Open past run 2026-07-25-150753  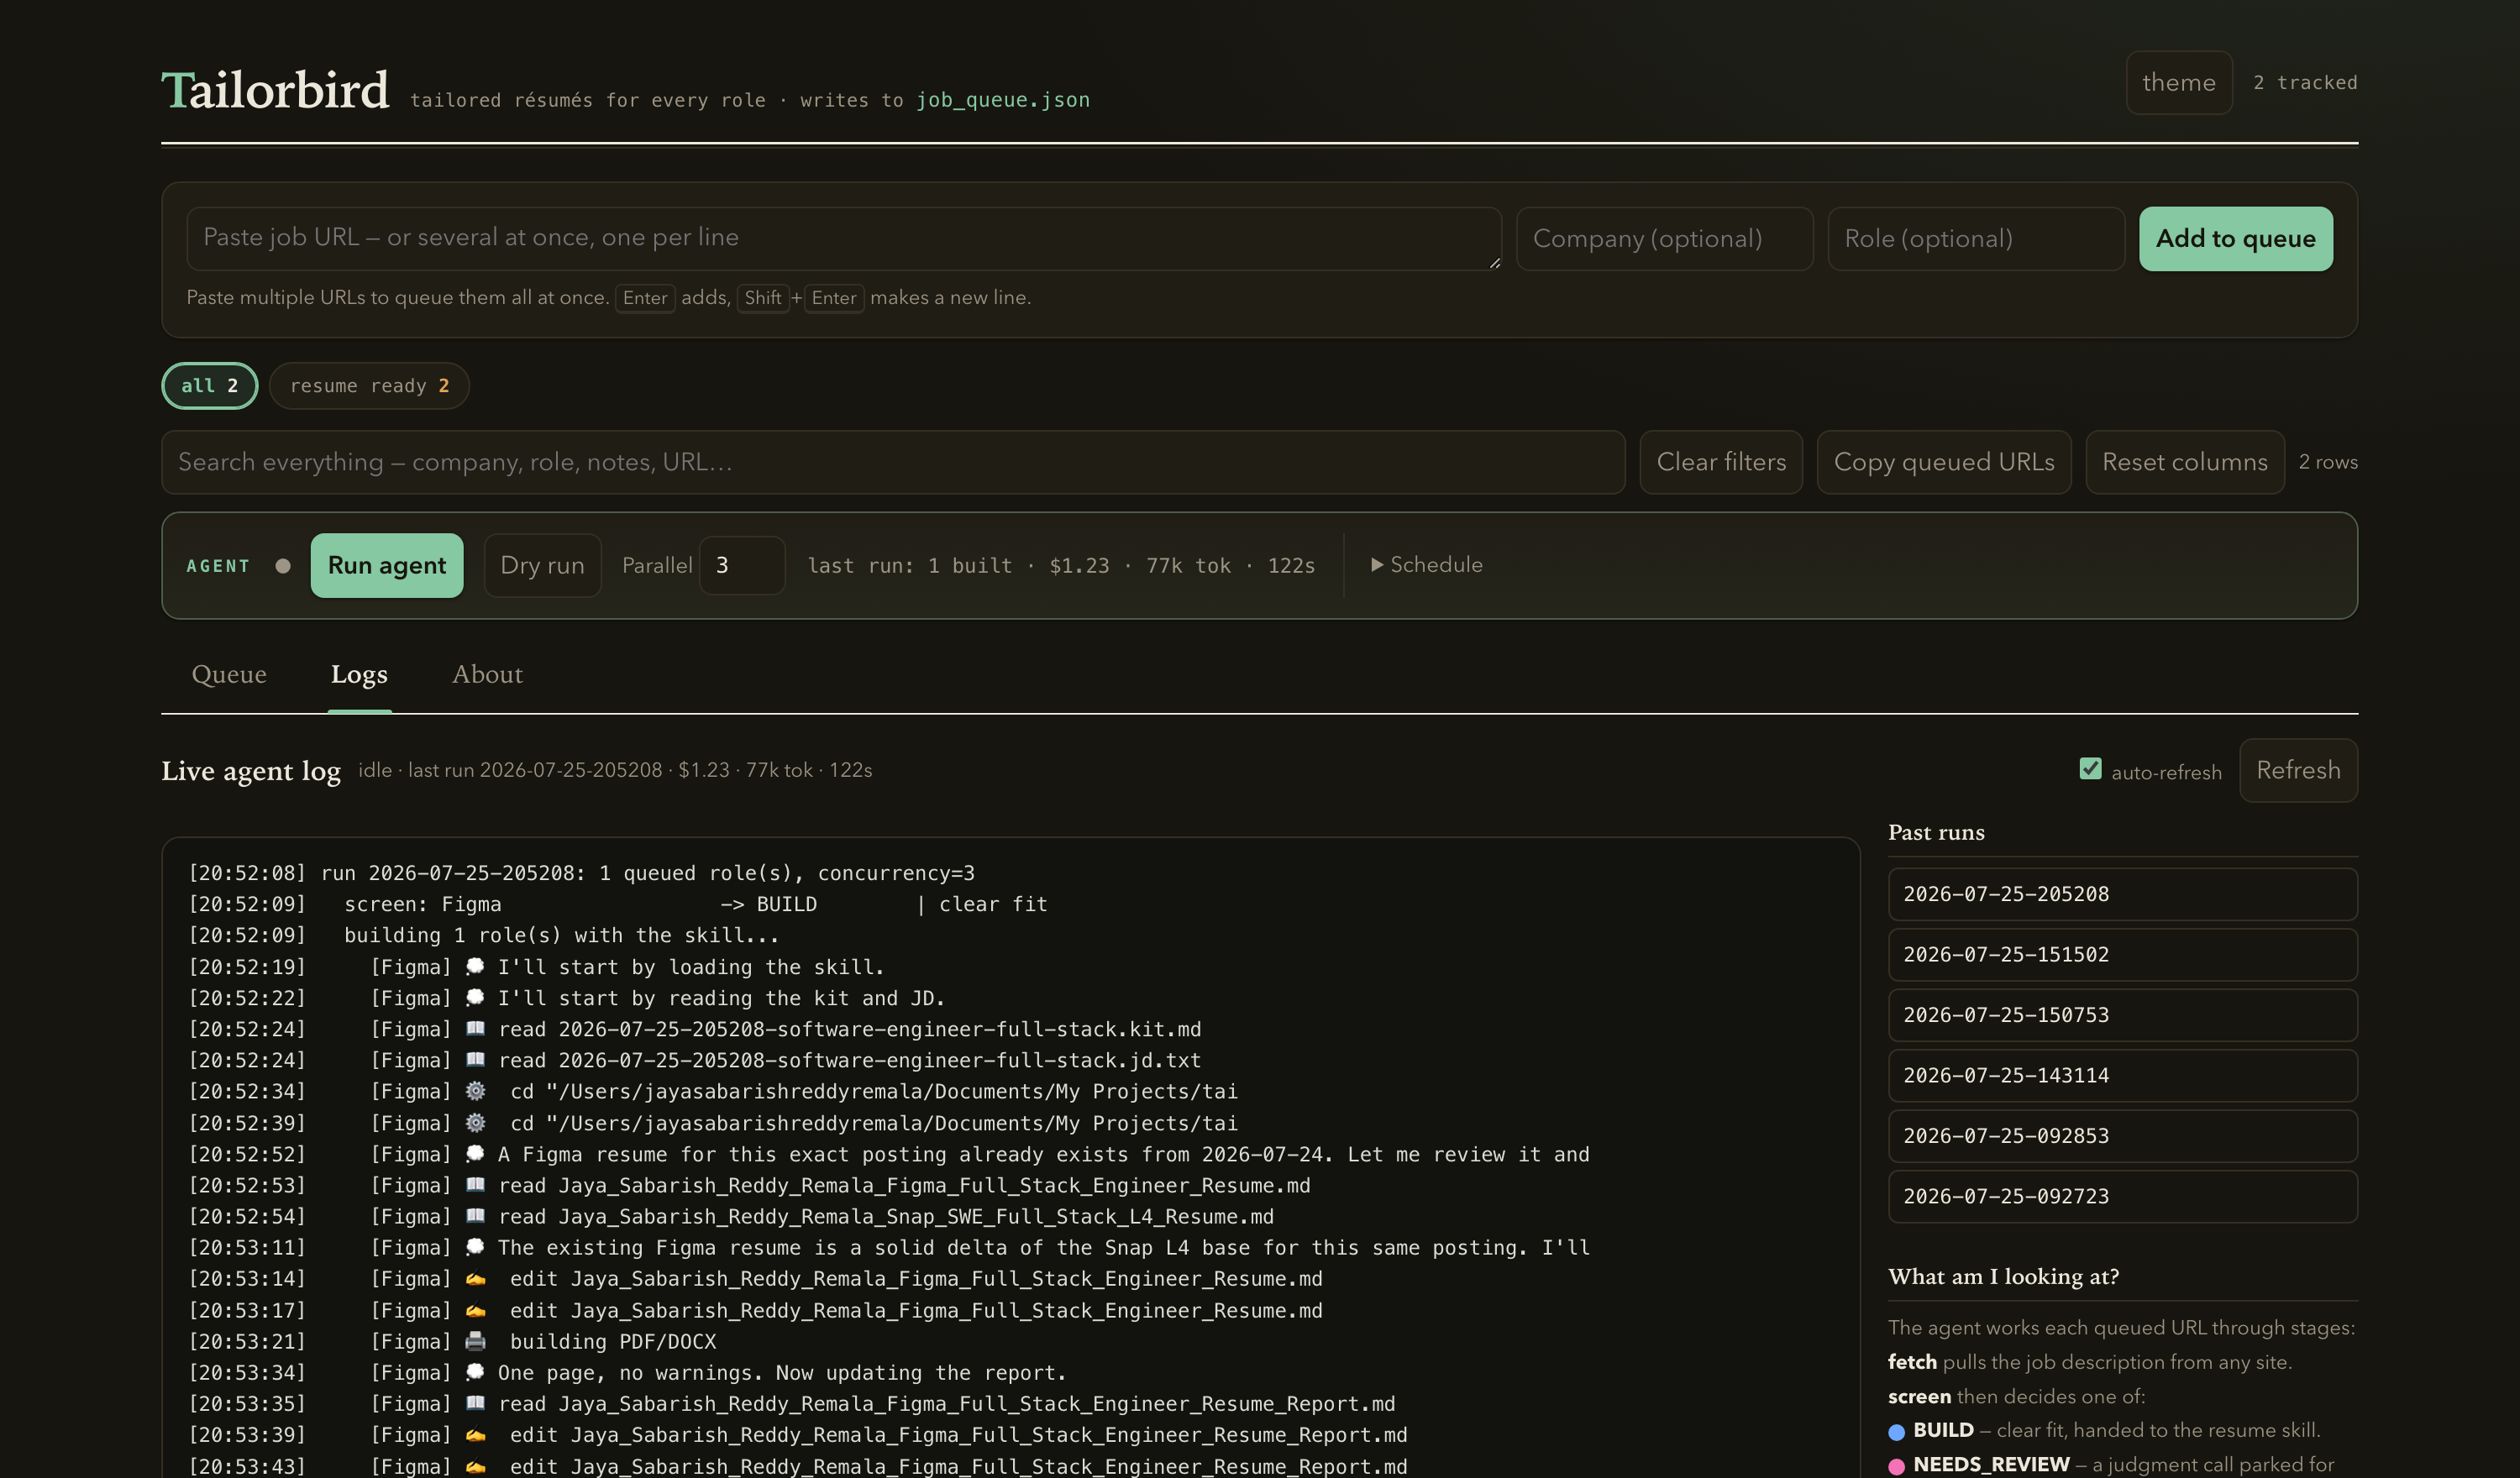[x=2122, y=1014]
